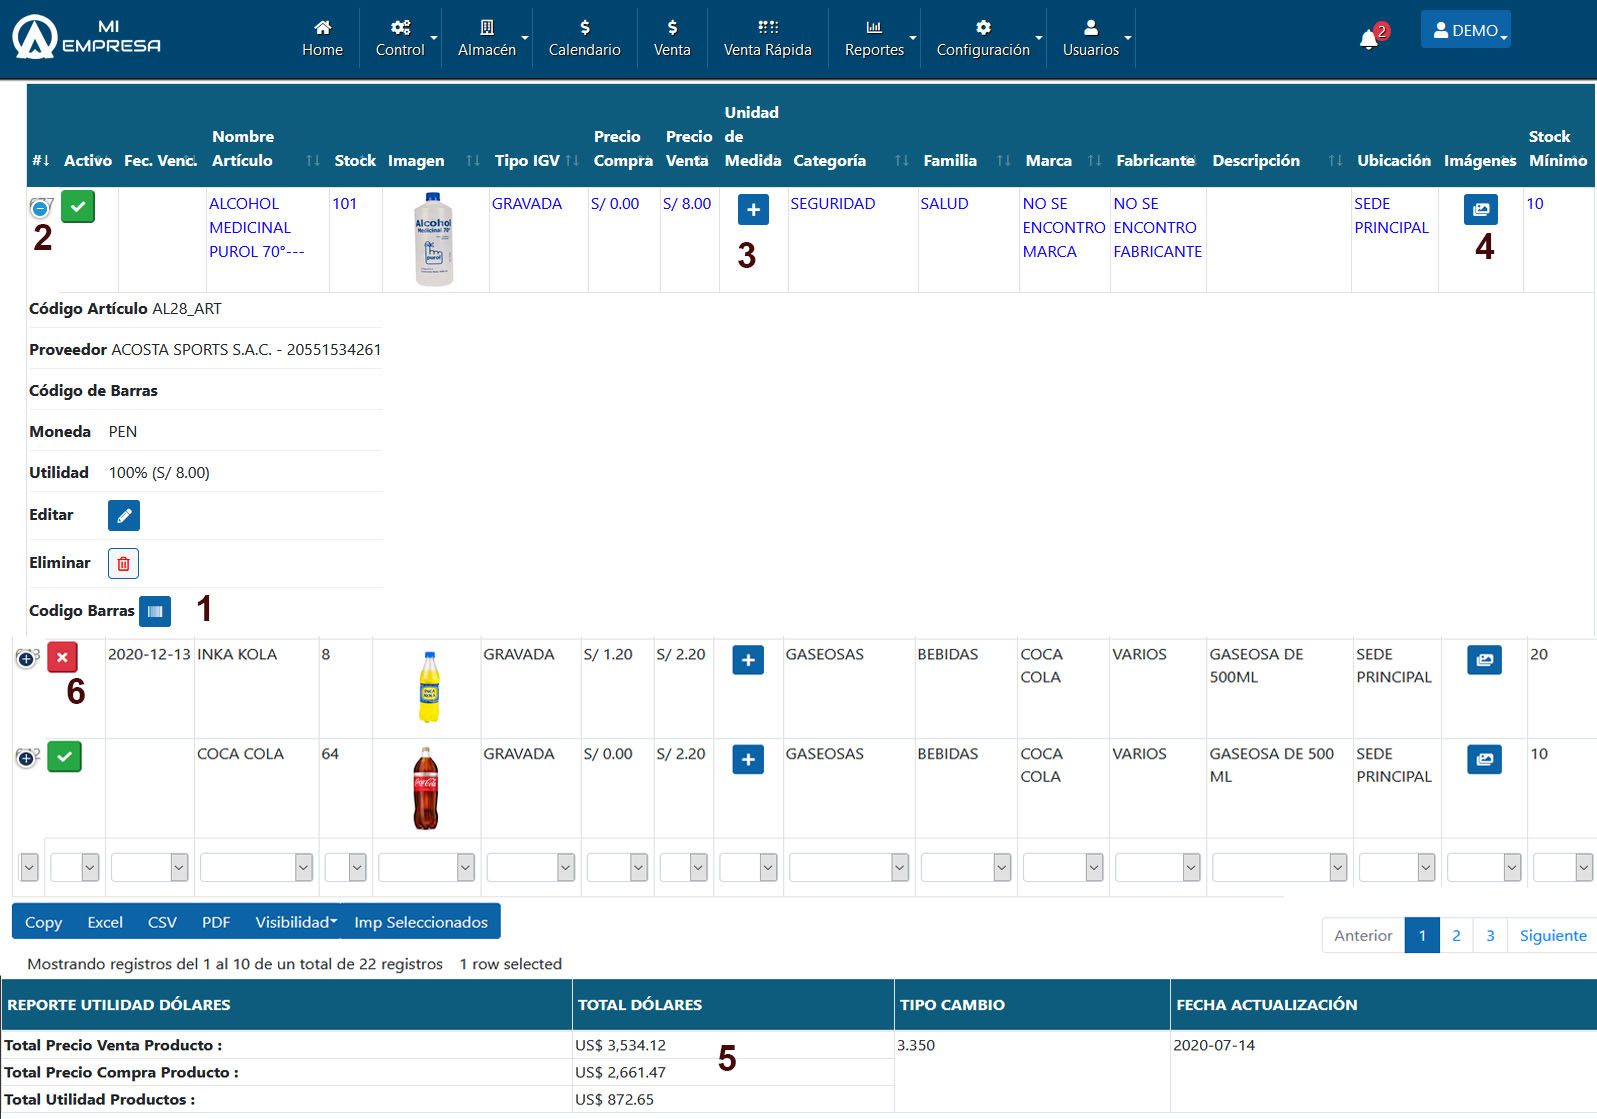The width and height of the screenshot is (1597, 1119).
Task: Click the barcode icon next to Codigo Barras
Action: pos(155,611)
